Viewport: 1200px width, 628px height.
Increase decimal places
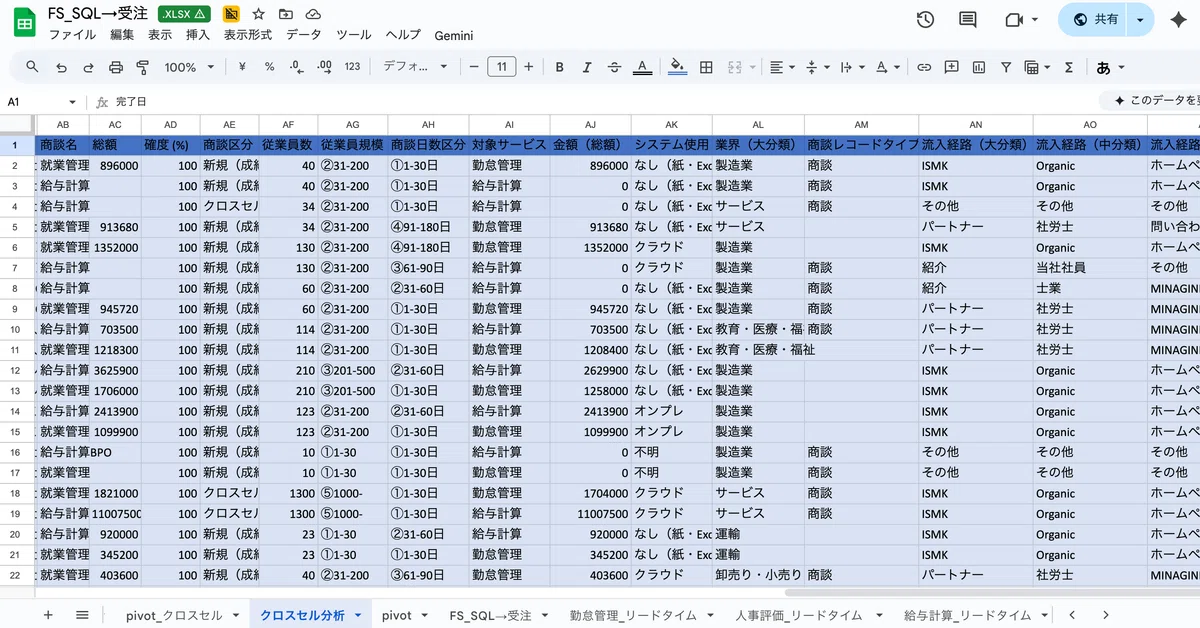[324, 67]
